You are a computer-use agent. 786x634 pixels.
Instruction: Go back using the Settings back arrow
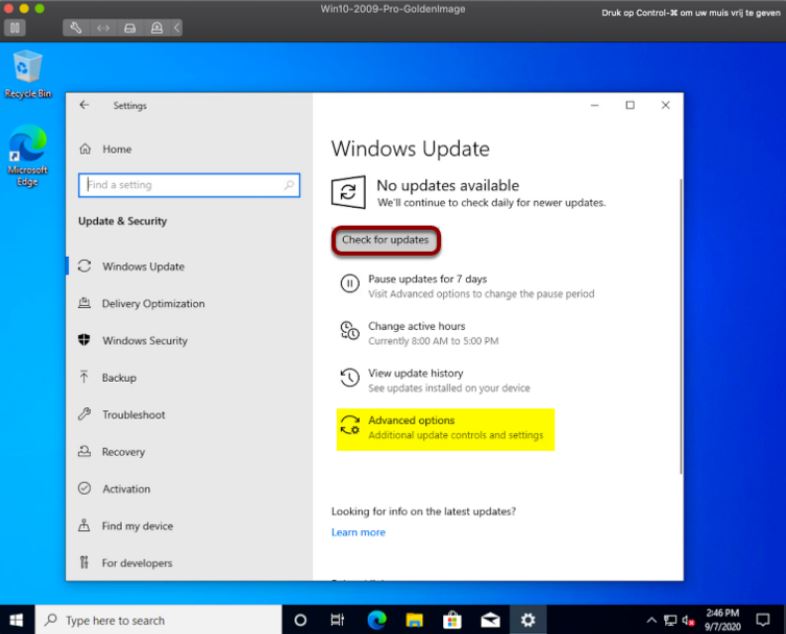[84, 105]
